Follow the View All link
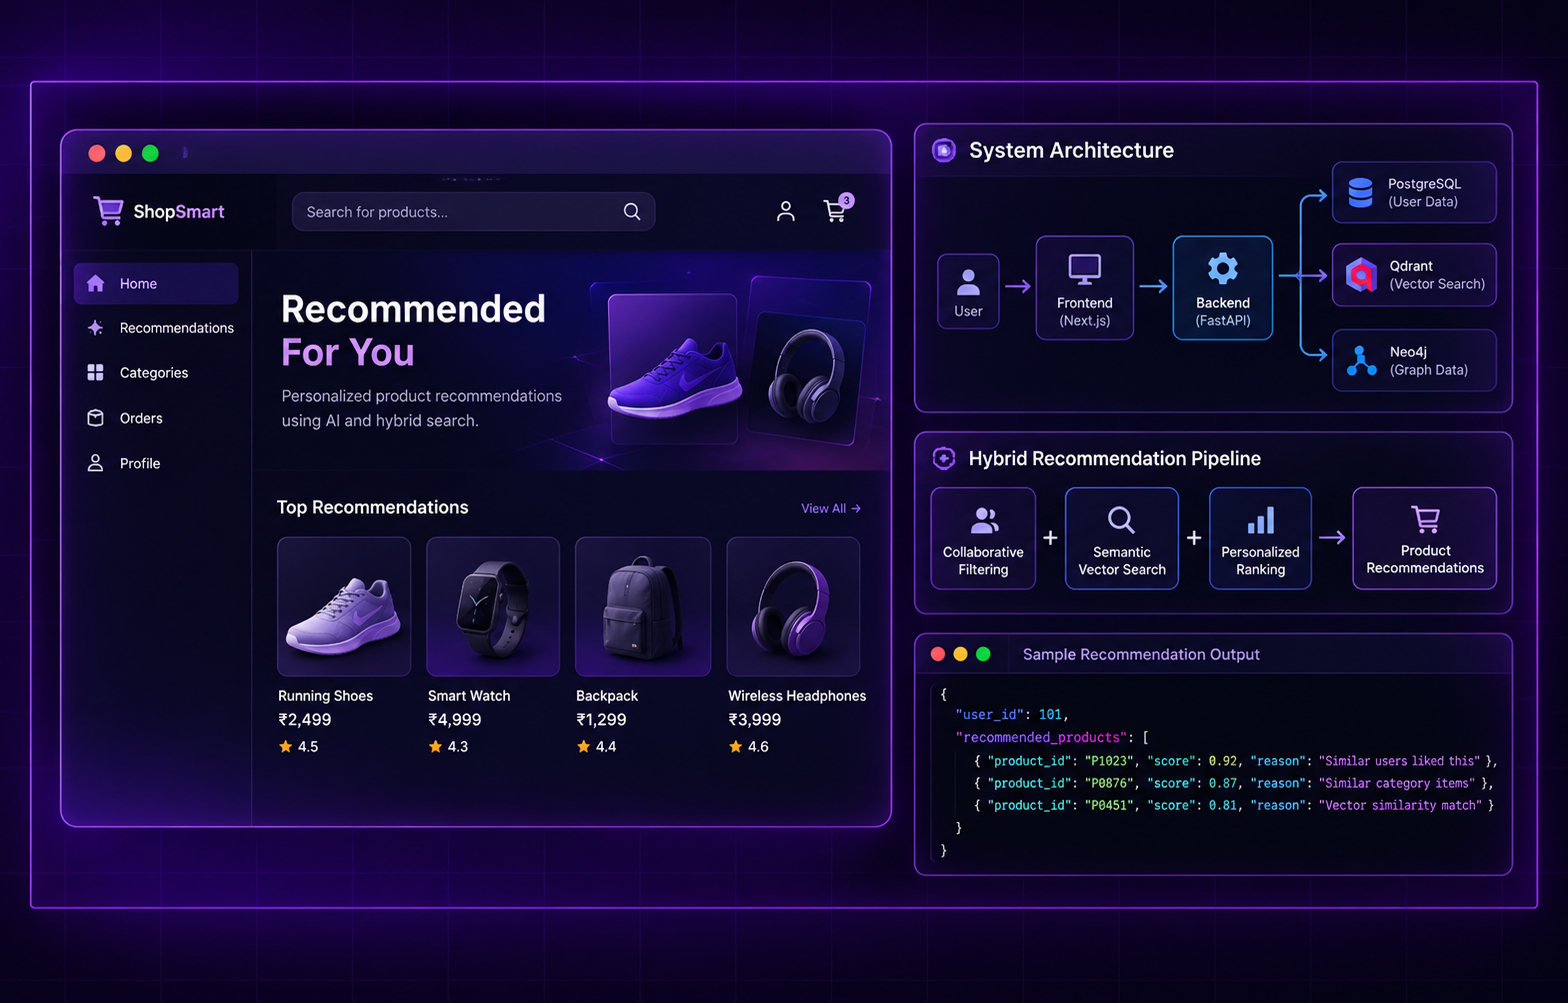This screenshot has width=1568, height=1003. 830,508
